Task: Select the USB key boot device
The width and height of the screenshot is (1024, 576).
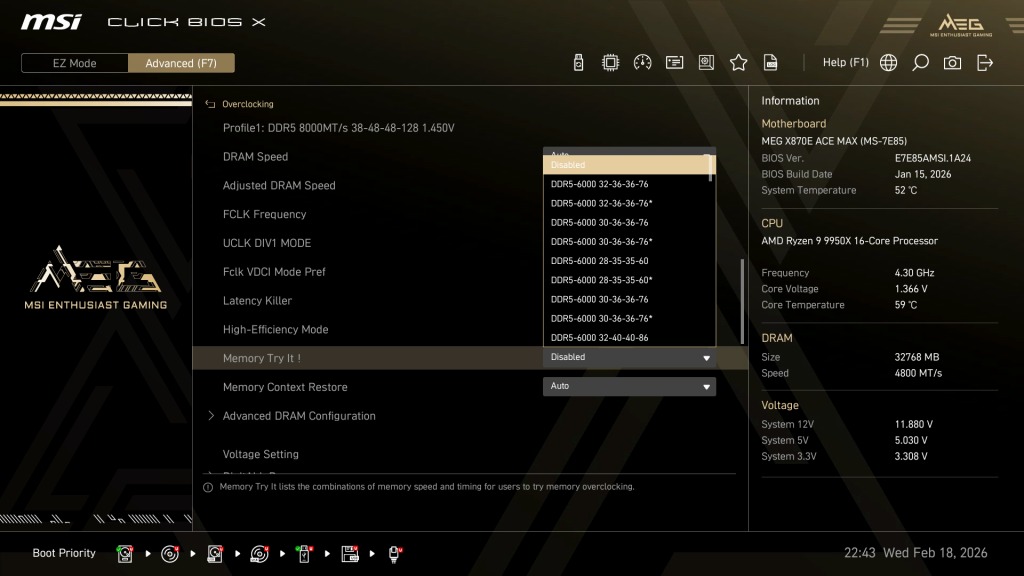Action: (304, 554)
